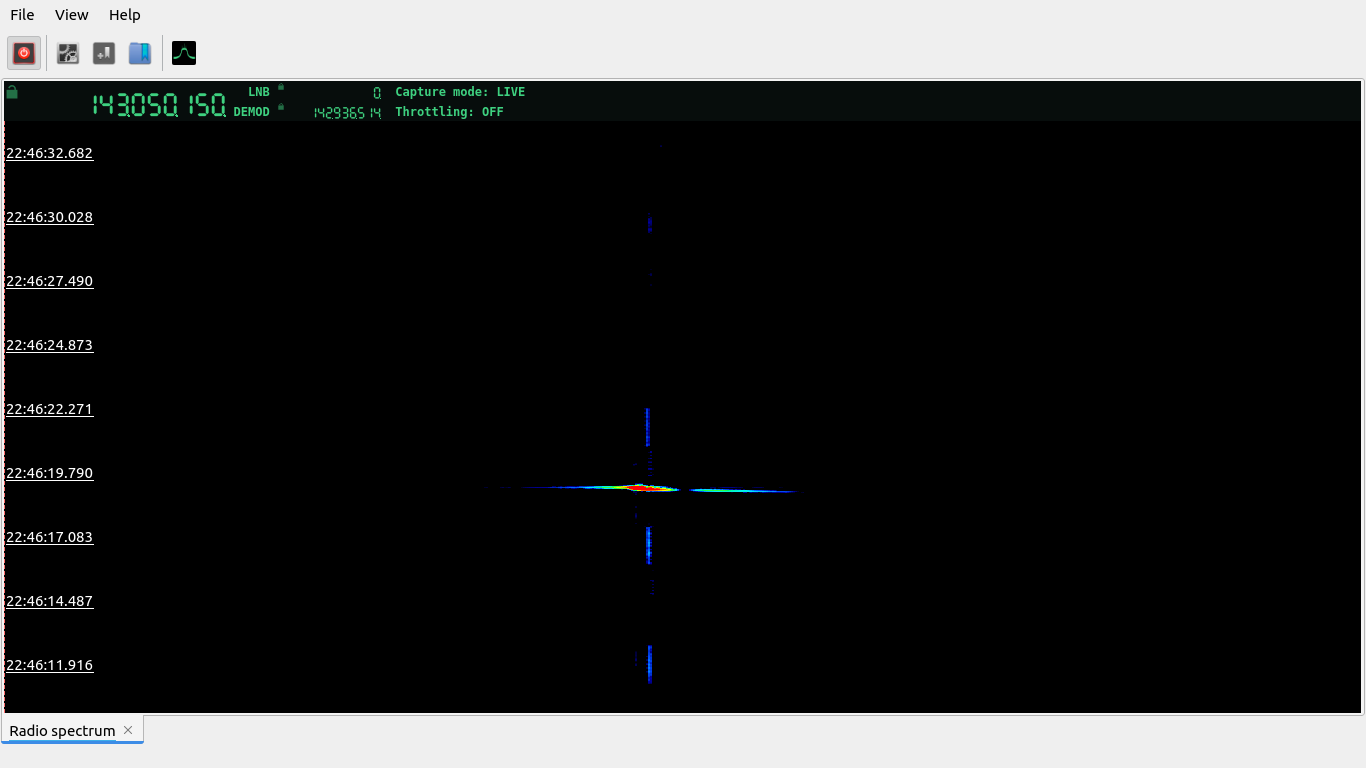Click the 22:46:32.682 timestamp
The width and height of the screenshot is (1366, 768).
pyautogui.click(x=49, y=153)
